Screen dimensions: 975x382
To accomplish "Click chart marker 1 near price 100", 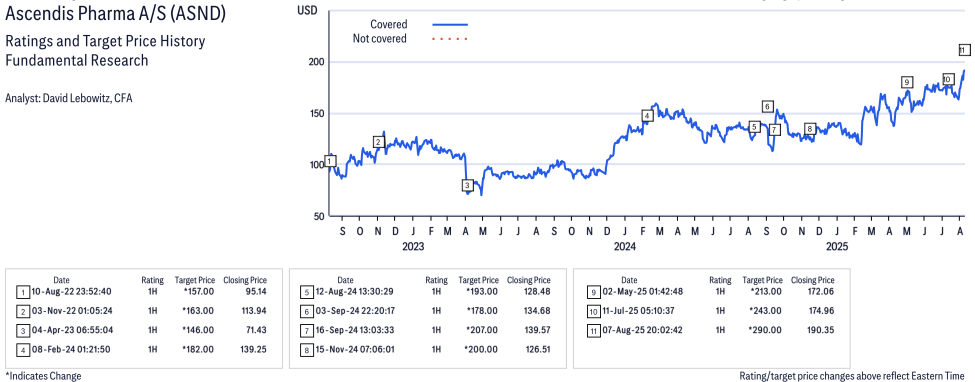I will (x=331, y=161).
